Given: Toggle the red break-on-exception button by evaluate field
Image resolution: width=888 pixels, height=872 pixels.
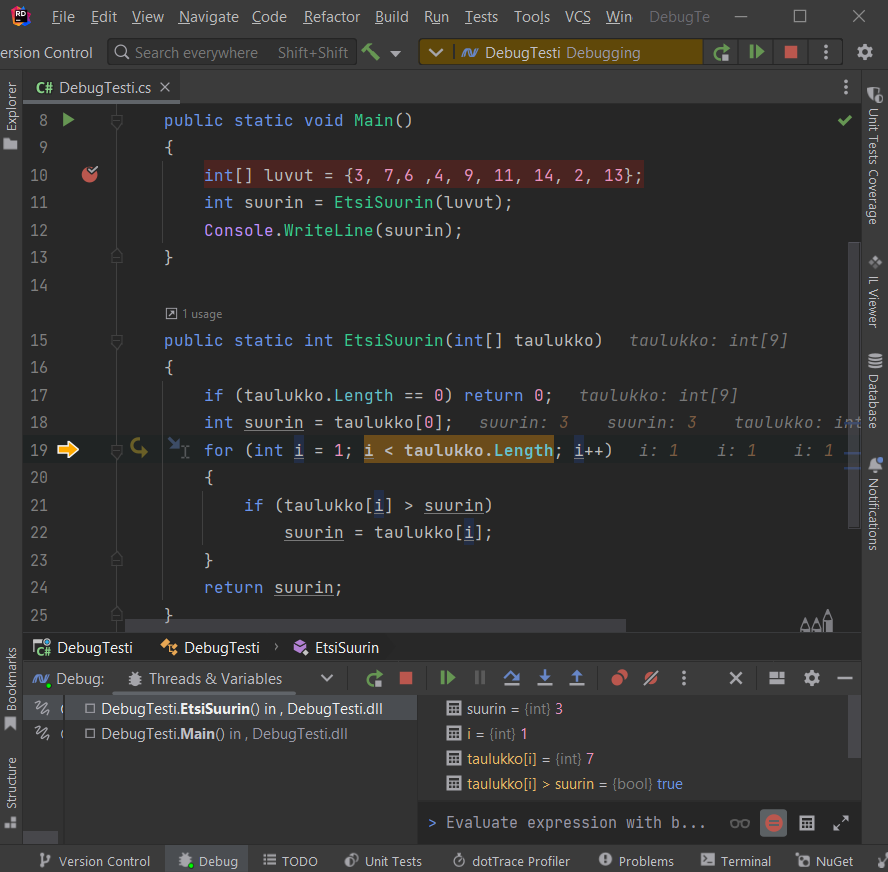Looking at the screenshot, I should [772, 823].
